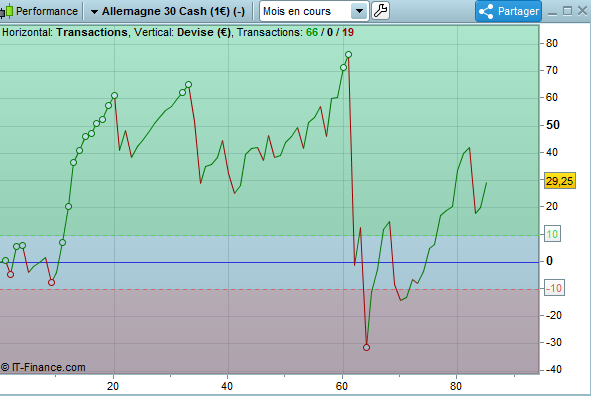This screenshot has height=396, width=591.
Task: Click the losing transactions count 19
Action: pos(348,32)
